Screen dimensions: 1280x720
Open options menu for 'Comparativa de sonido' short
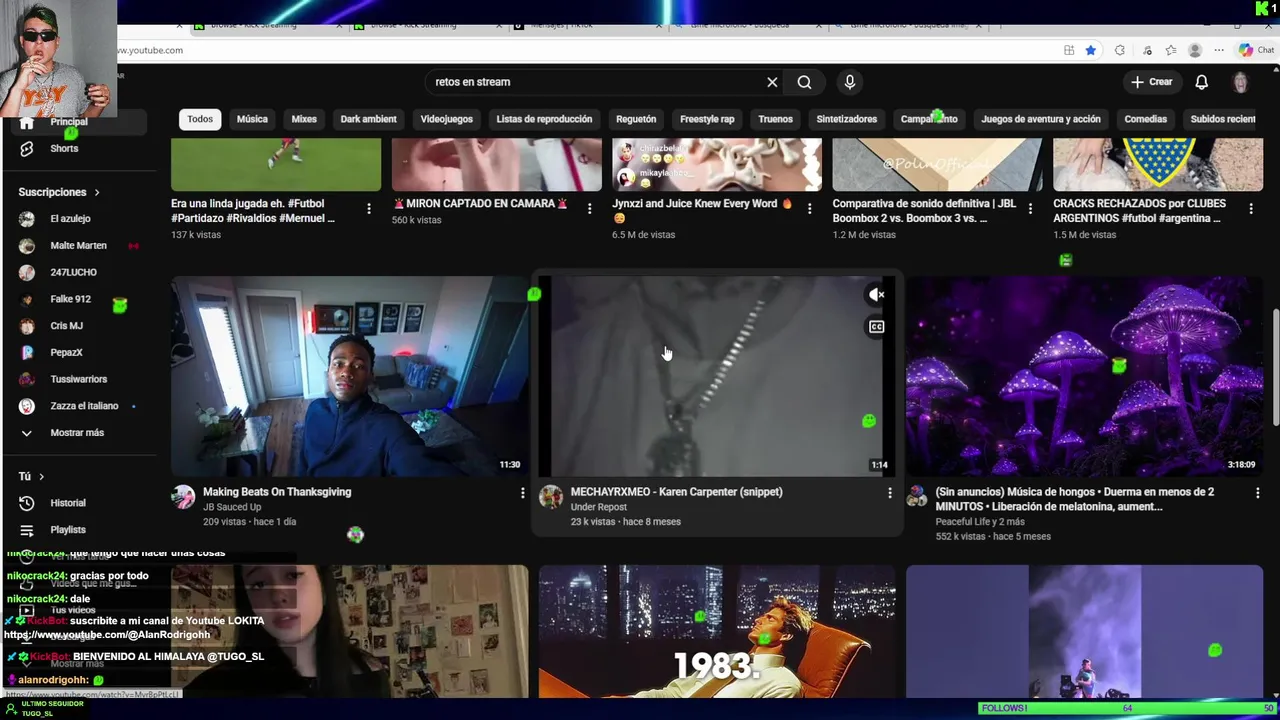point(1030,209)
